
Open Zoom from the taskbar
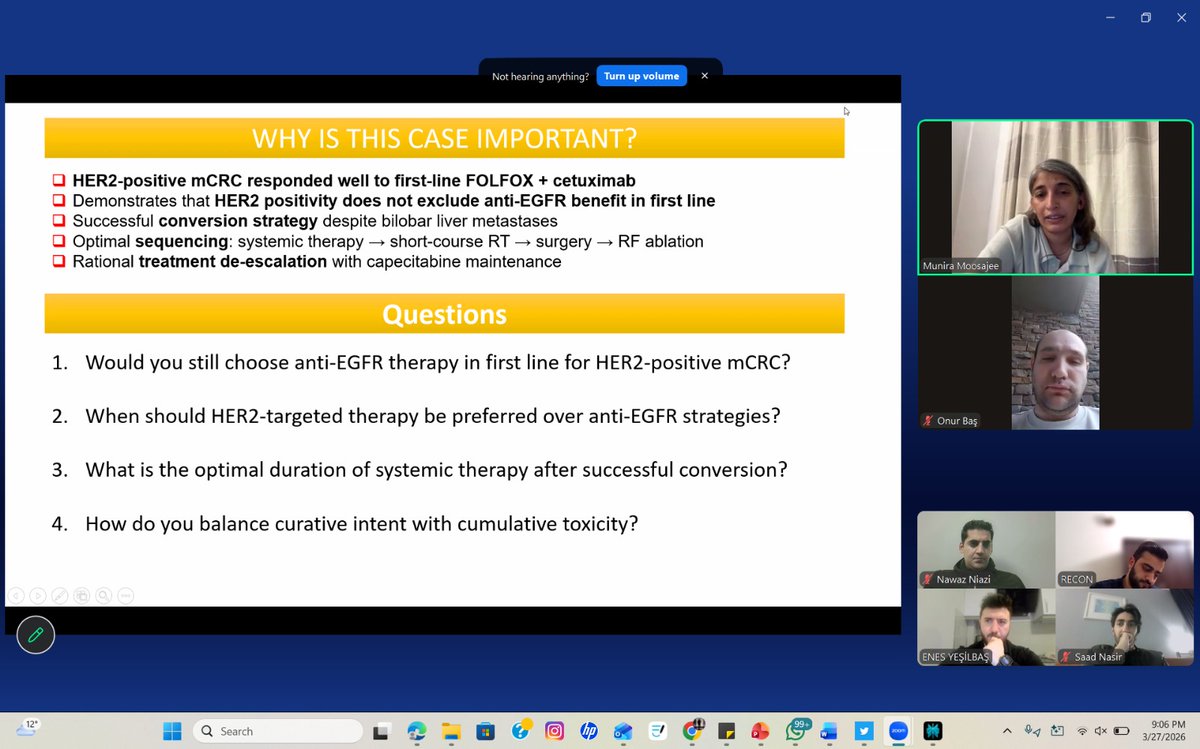pyautogui.click(x=898, y=731)
